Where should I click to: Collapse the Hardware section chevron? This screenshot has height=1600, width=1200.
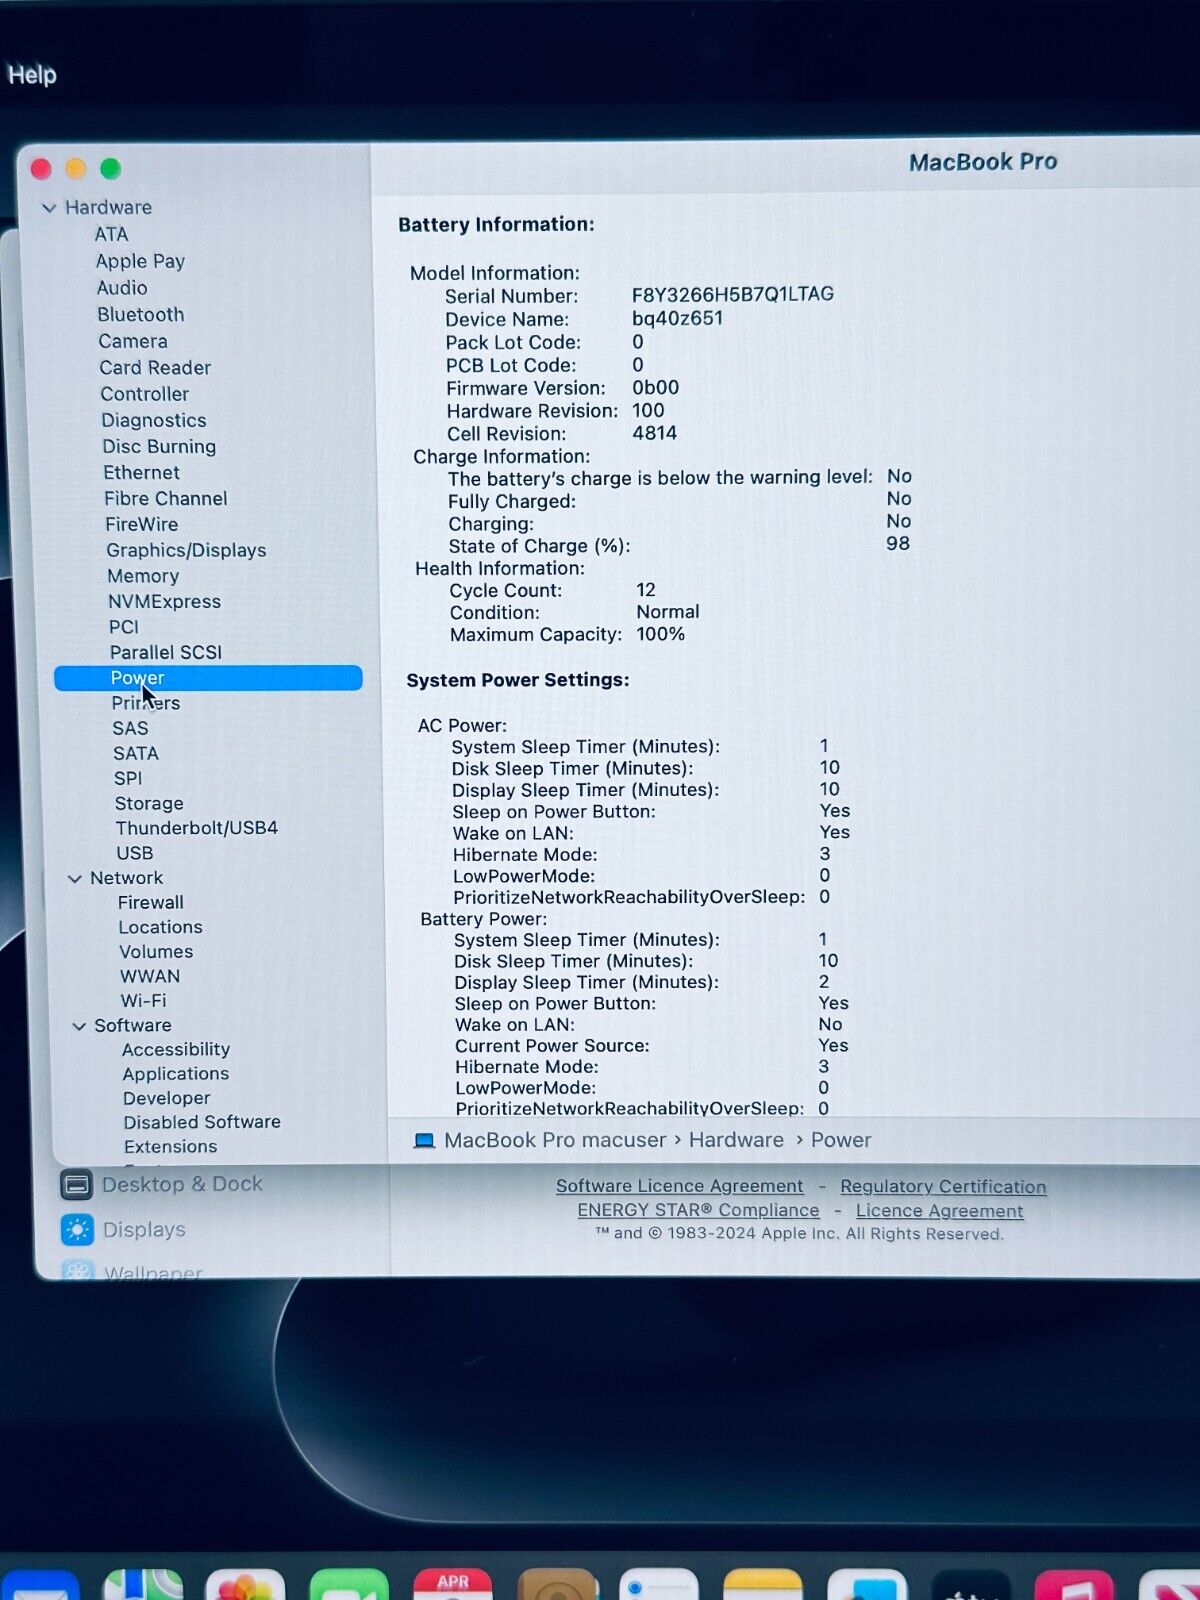tap(48, 208)
